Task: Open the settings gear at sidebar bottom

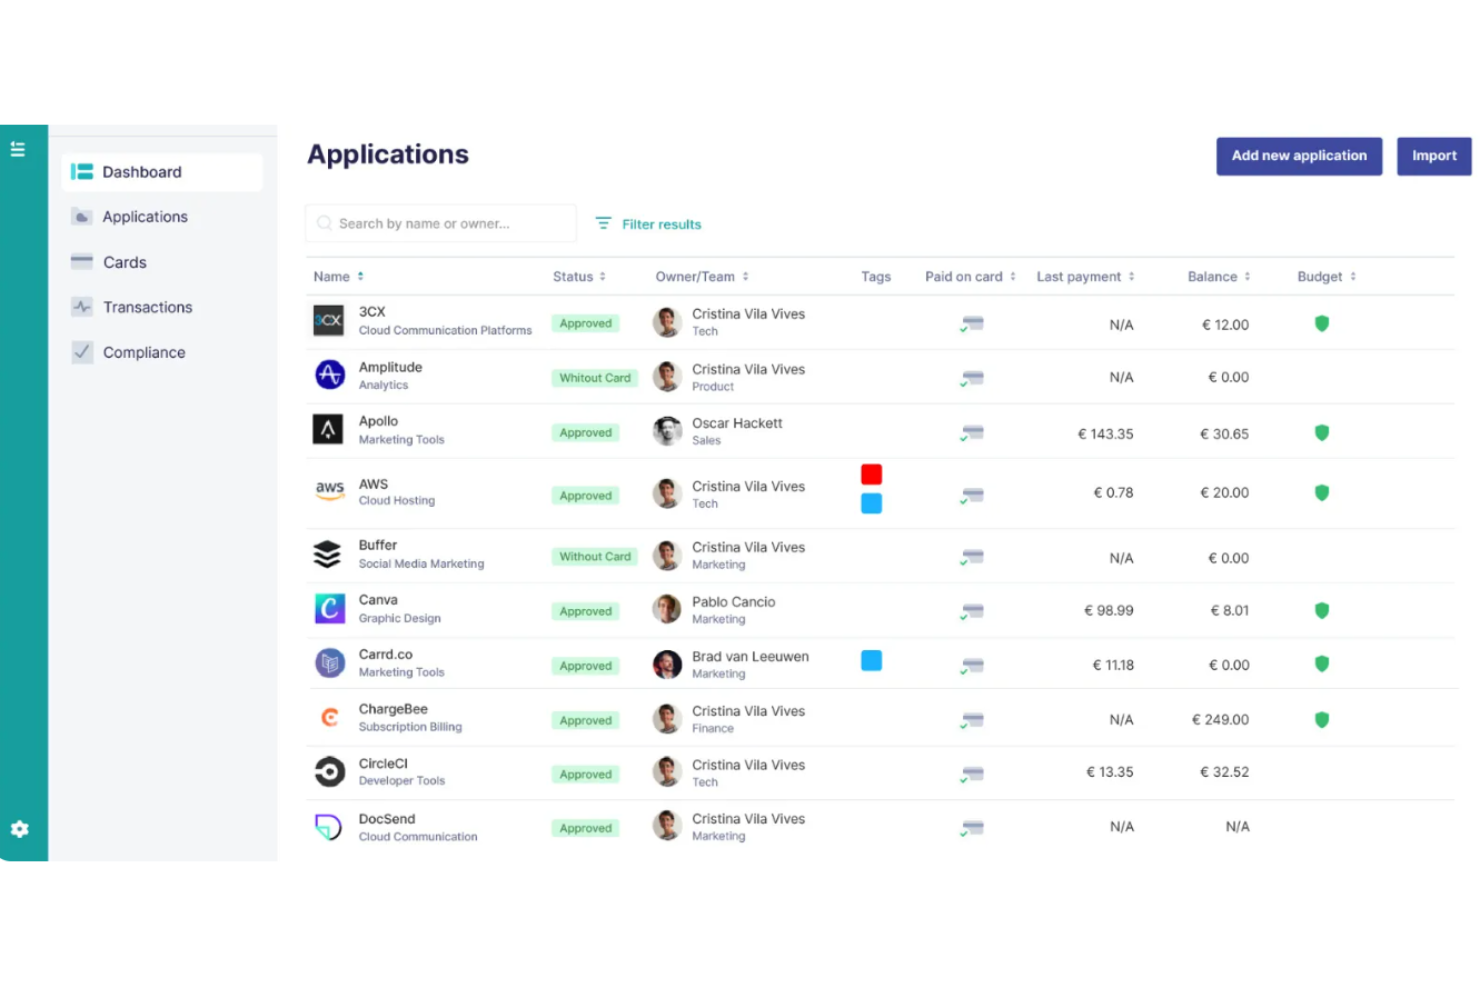Action: 18,828
